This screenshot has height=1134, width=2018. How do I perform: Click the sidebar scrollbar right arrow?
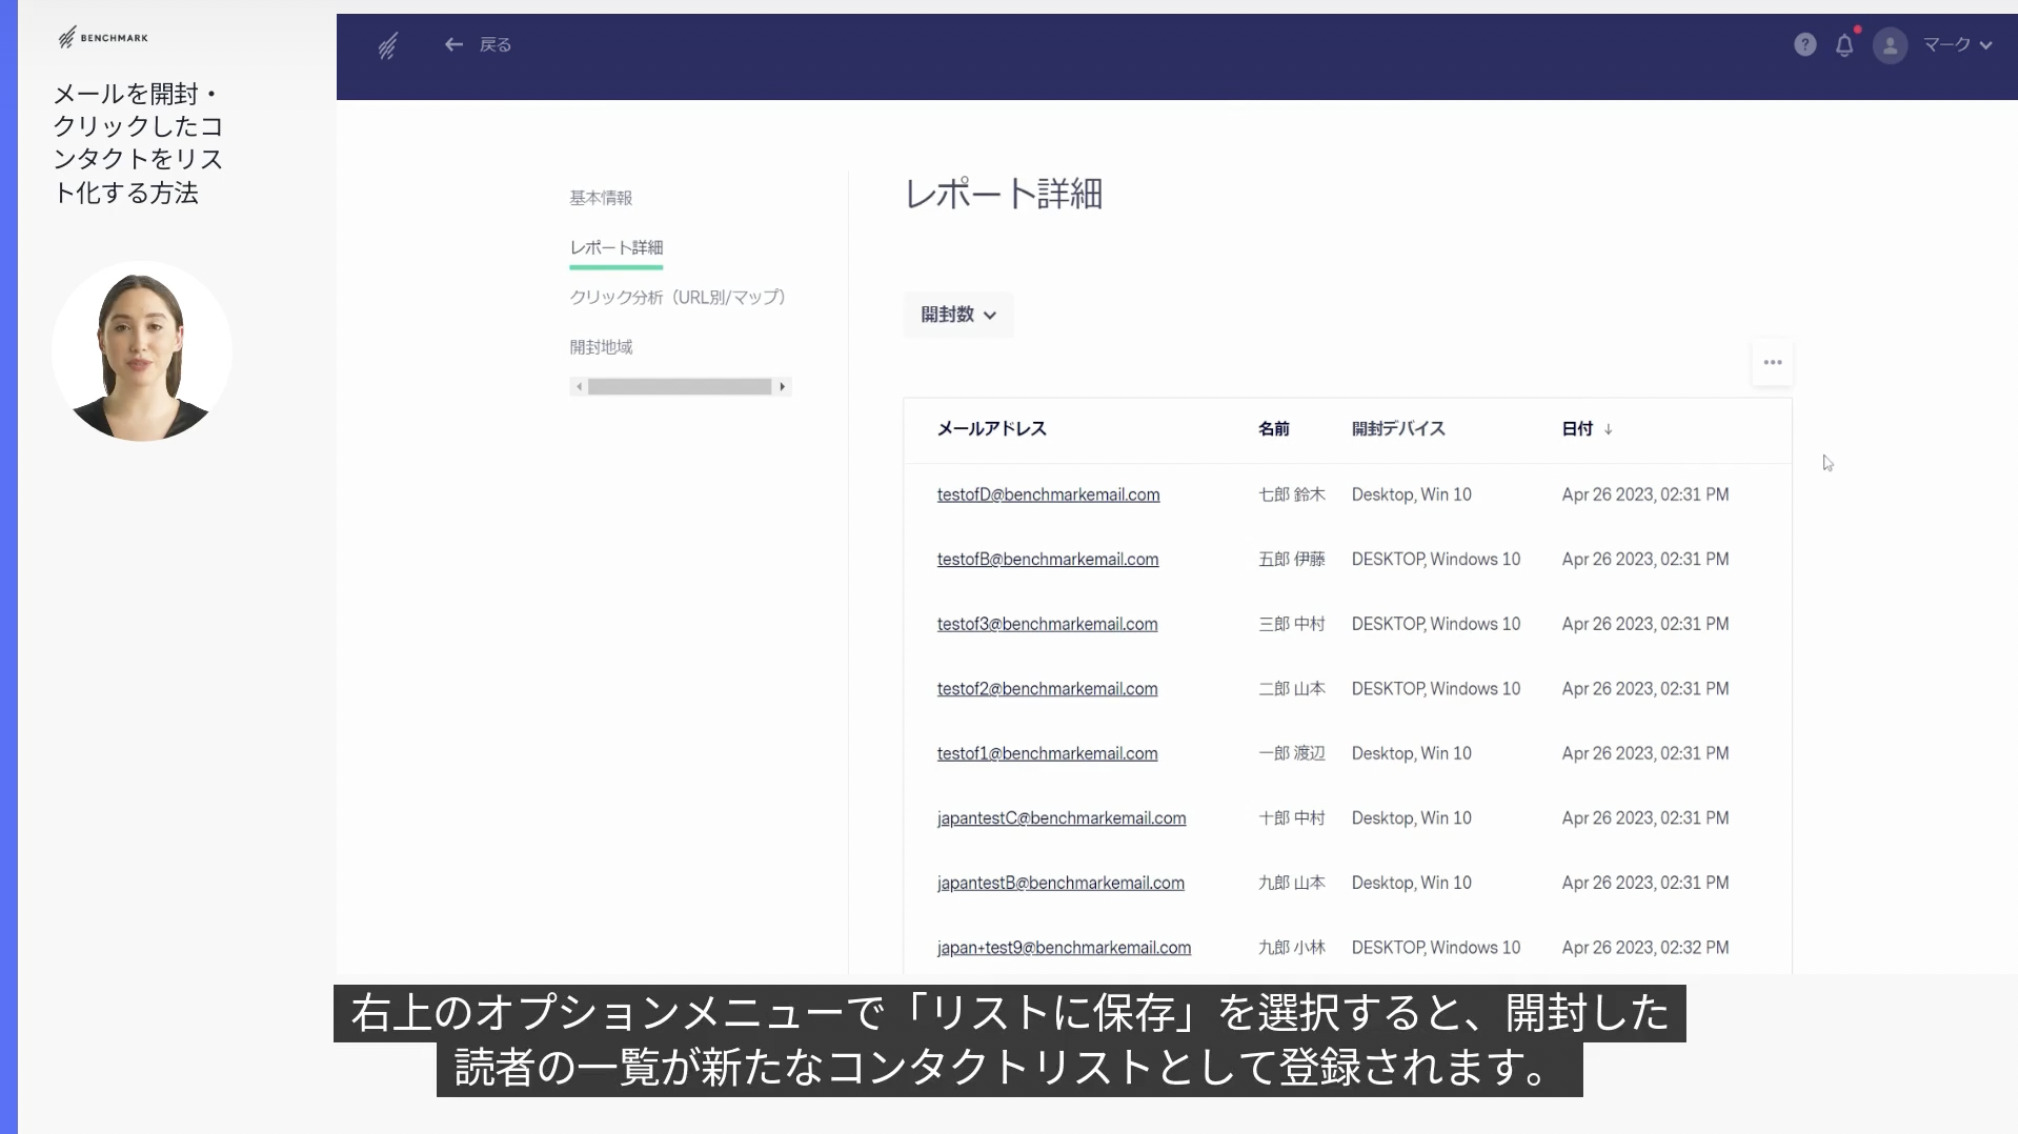[x=782, y=387]
